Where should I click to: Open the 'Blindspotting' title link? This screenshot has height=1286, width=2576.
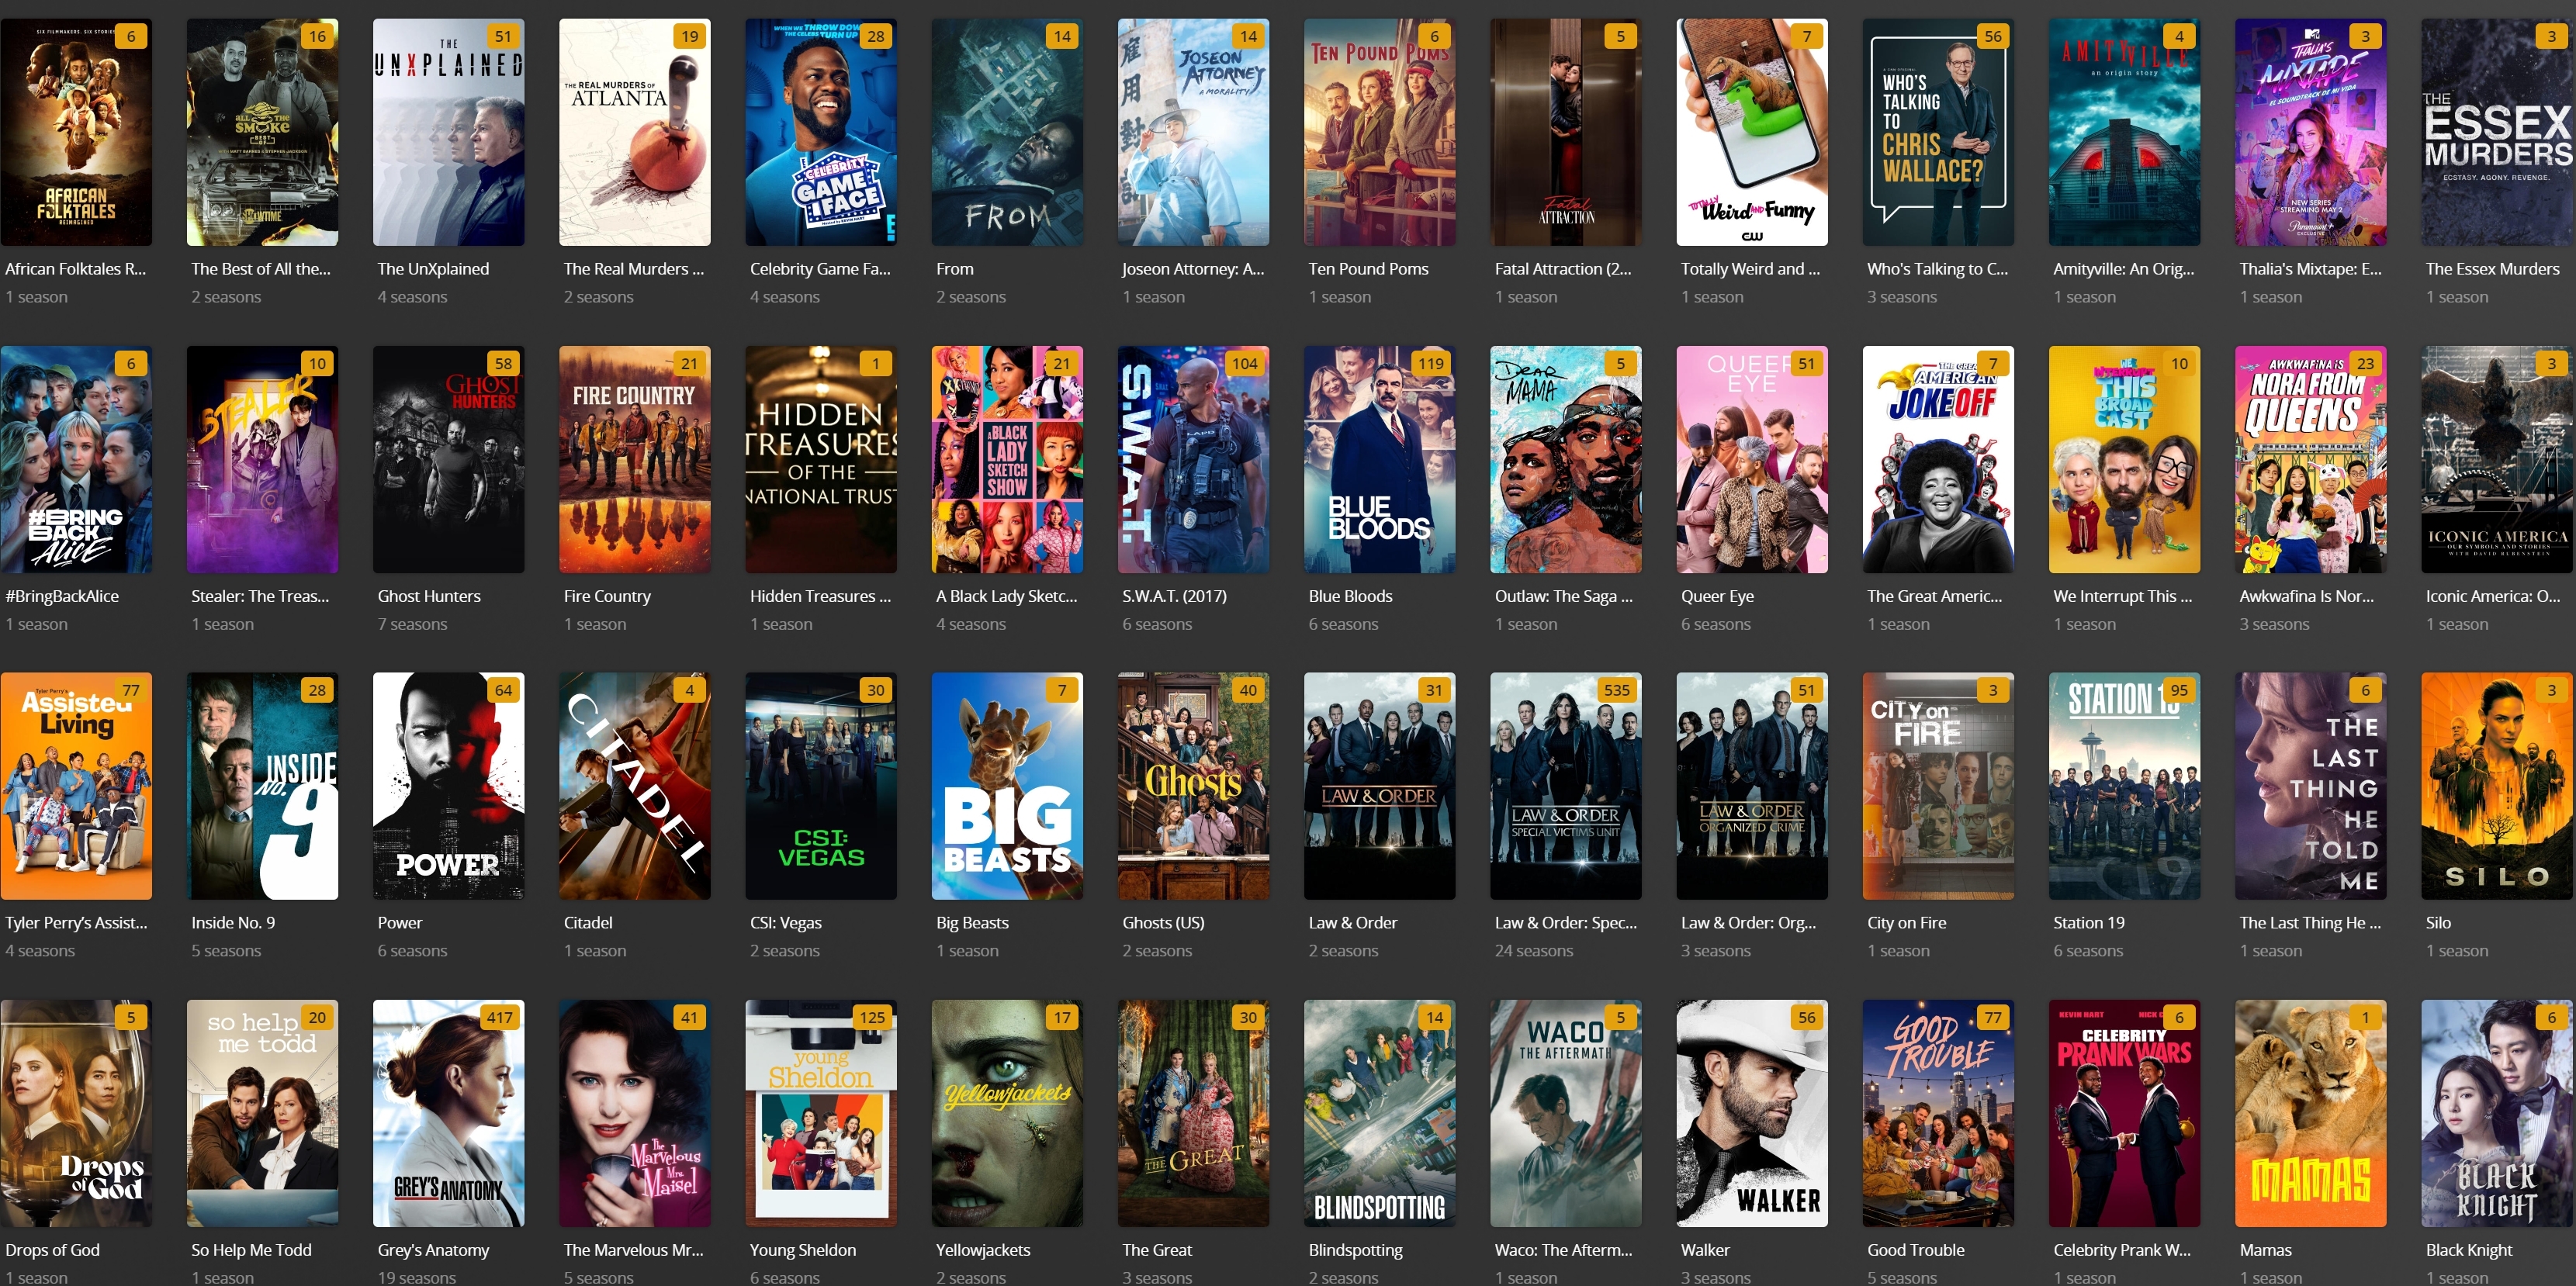coord(1355,1250)
